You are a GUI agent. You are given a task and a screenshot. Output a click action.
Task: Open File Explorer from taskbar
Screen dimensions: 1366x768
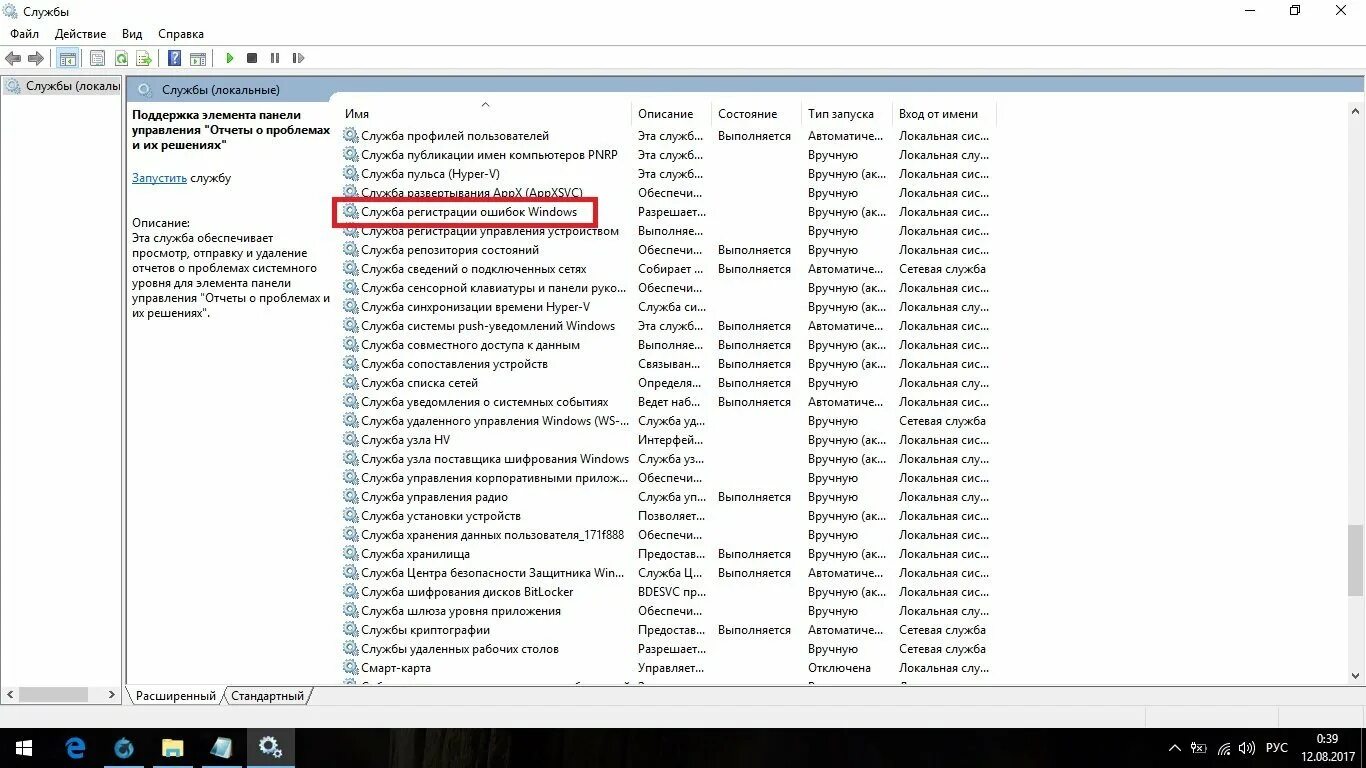[173, 747]
